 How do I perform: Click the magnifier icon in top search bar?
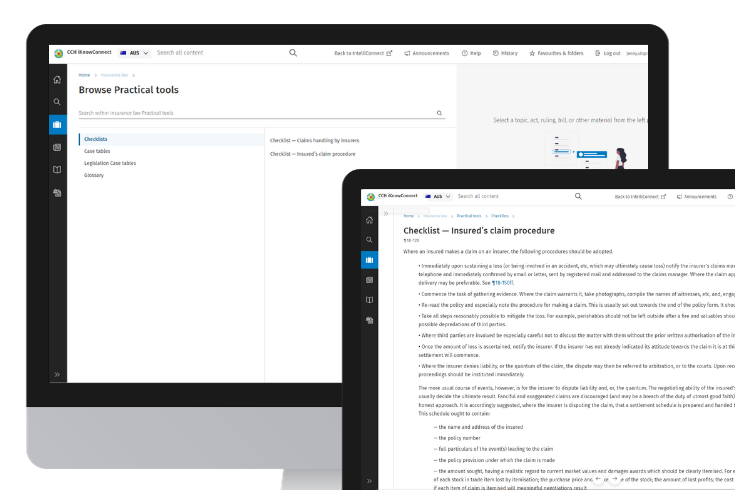coord(293,53)
